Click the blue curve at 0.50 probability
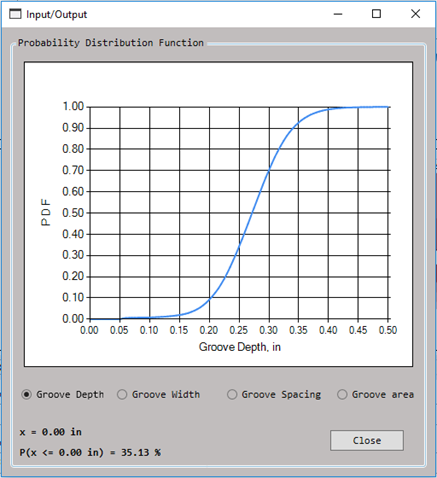437x478 pixels. click(x=251, y=213)
